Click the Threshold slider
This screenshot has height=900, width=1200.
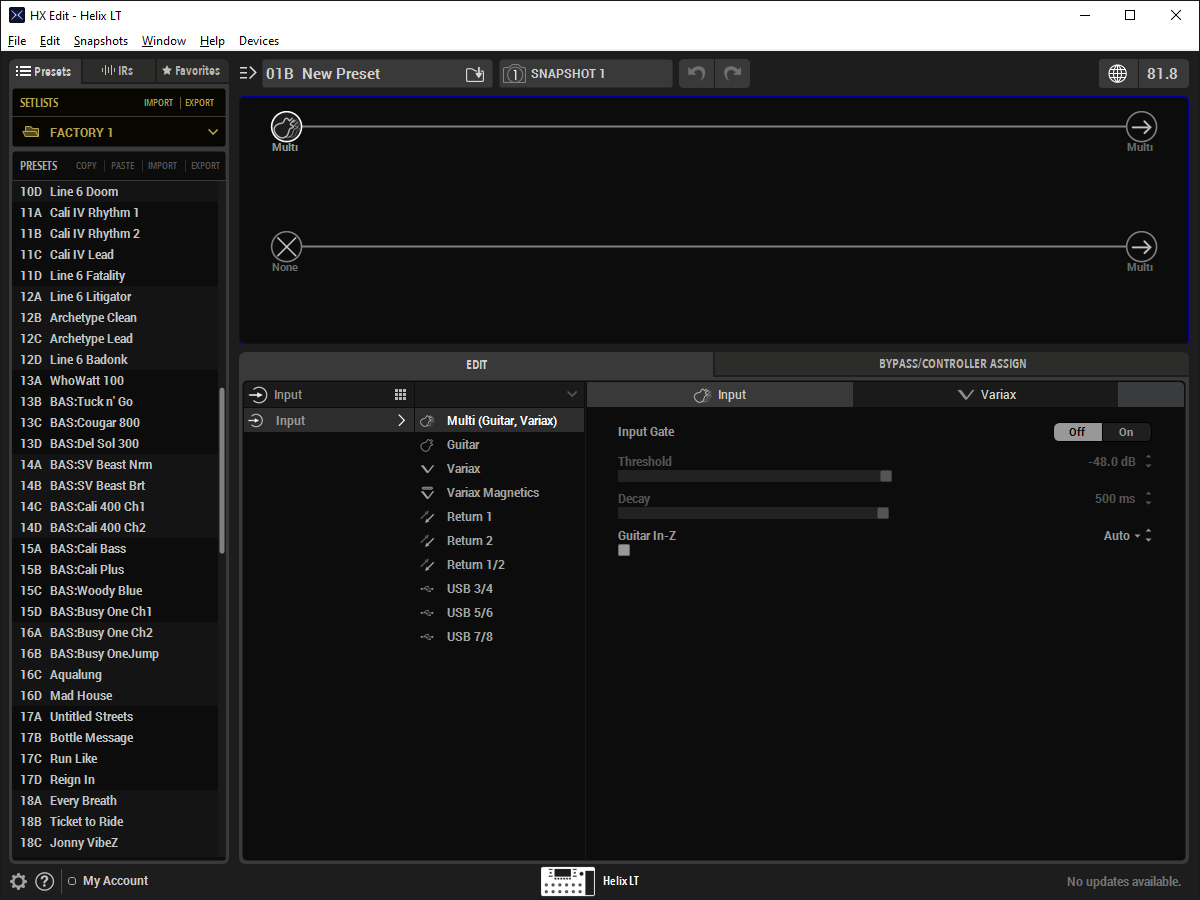[x=754, y=476]
